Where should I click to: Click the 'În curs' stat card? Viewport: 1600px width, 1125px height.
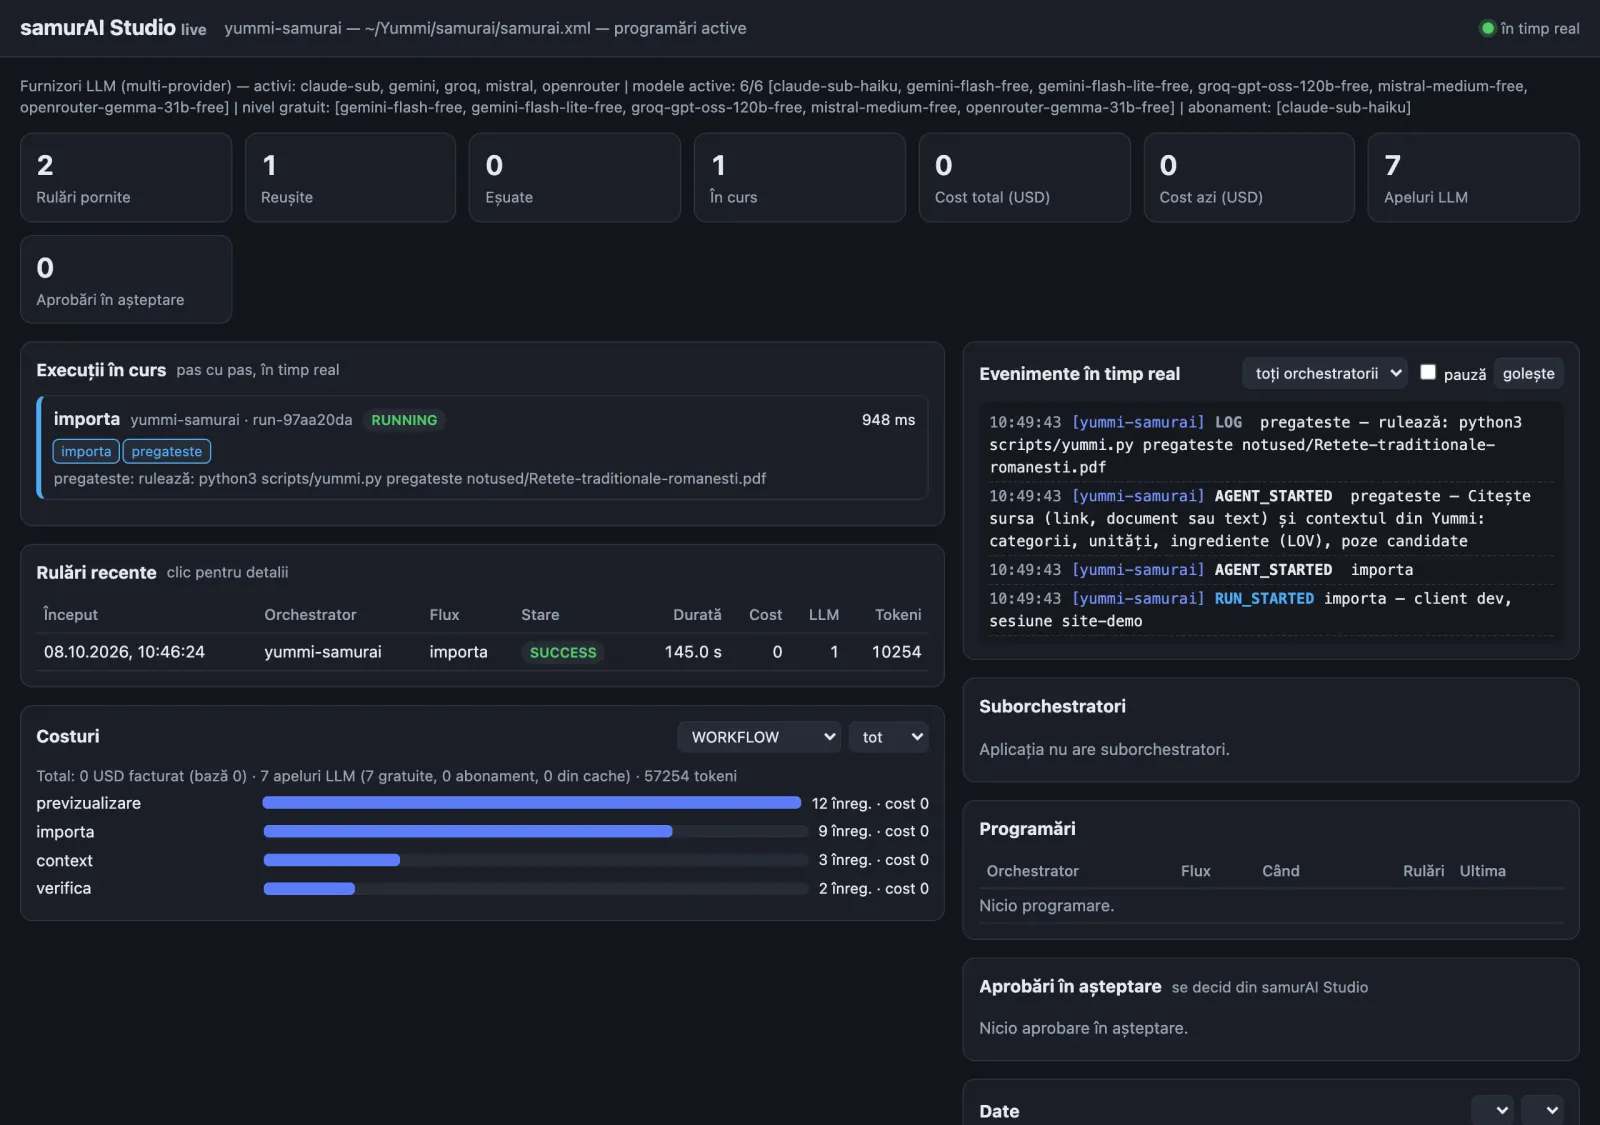800,178
